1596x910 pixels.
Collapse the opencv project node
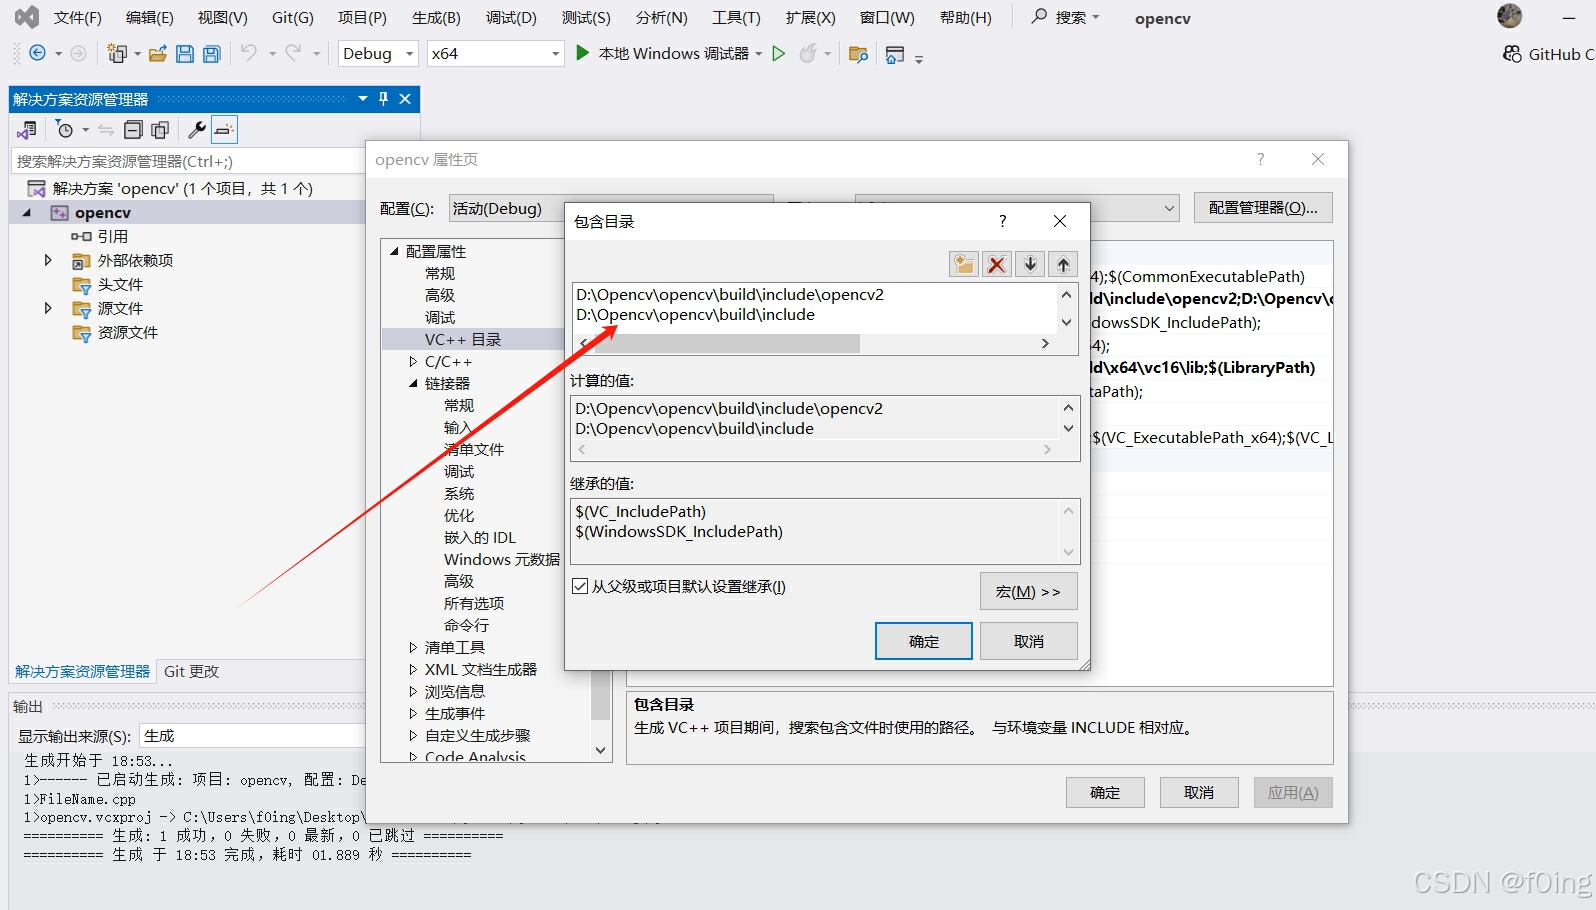tap(27, 212)
